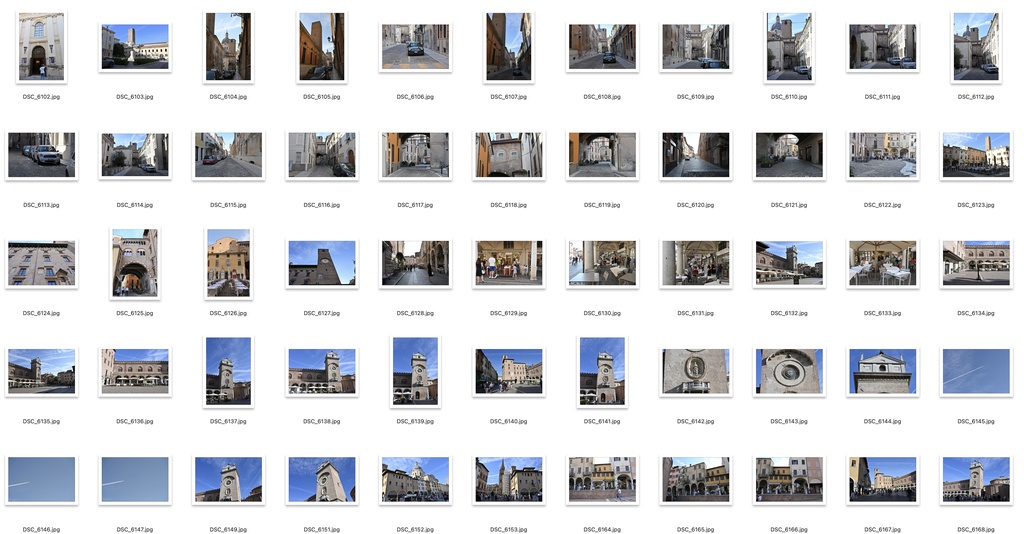Click the file name DSC_6114.jpg

coord(135,205)
